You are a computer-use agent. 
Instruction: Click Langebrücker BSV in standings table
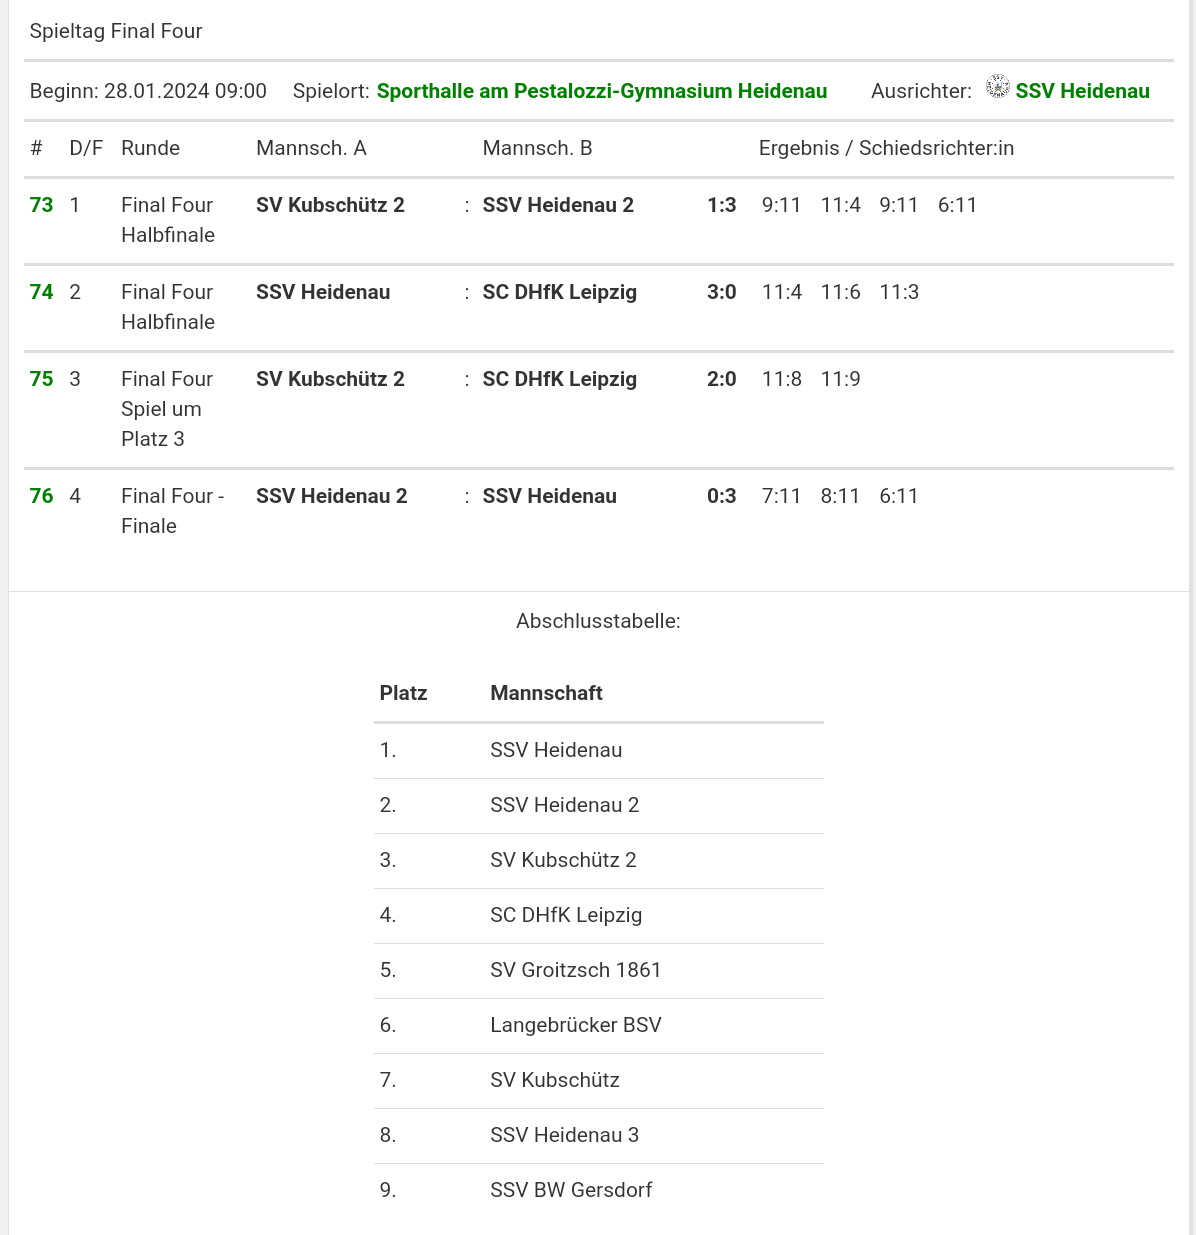[x=575, y=1025]
